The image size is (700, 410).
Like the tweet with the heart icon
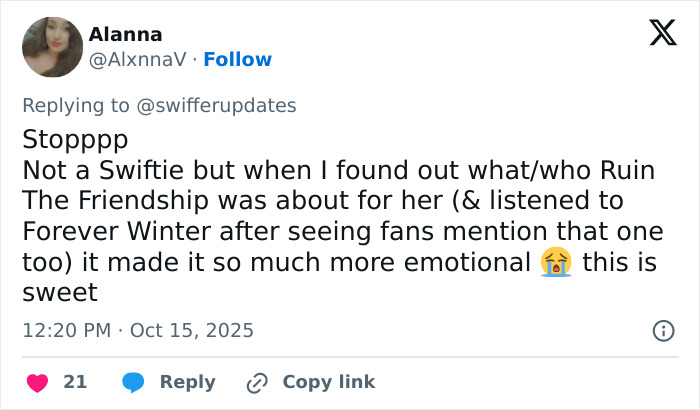37,382
